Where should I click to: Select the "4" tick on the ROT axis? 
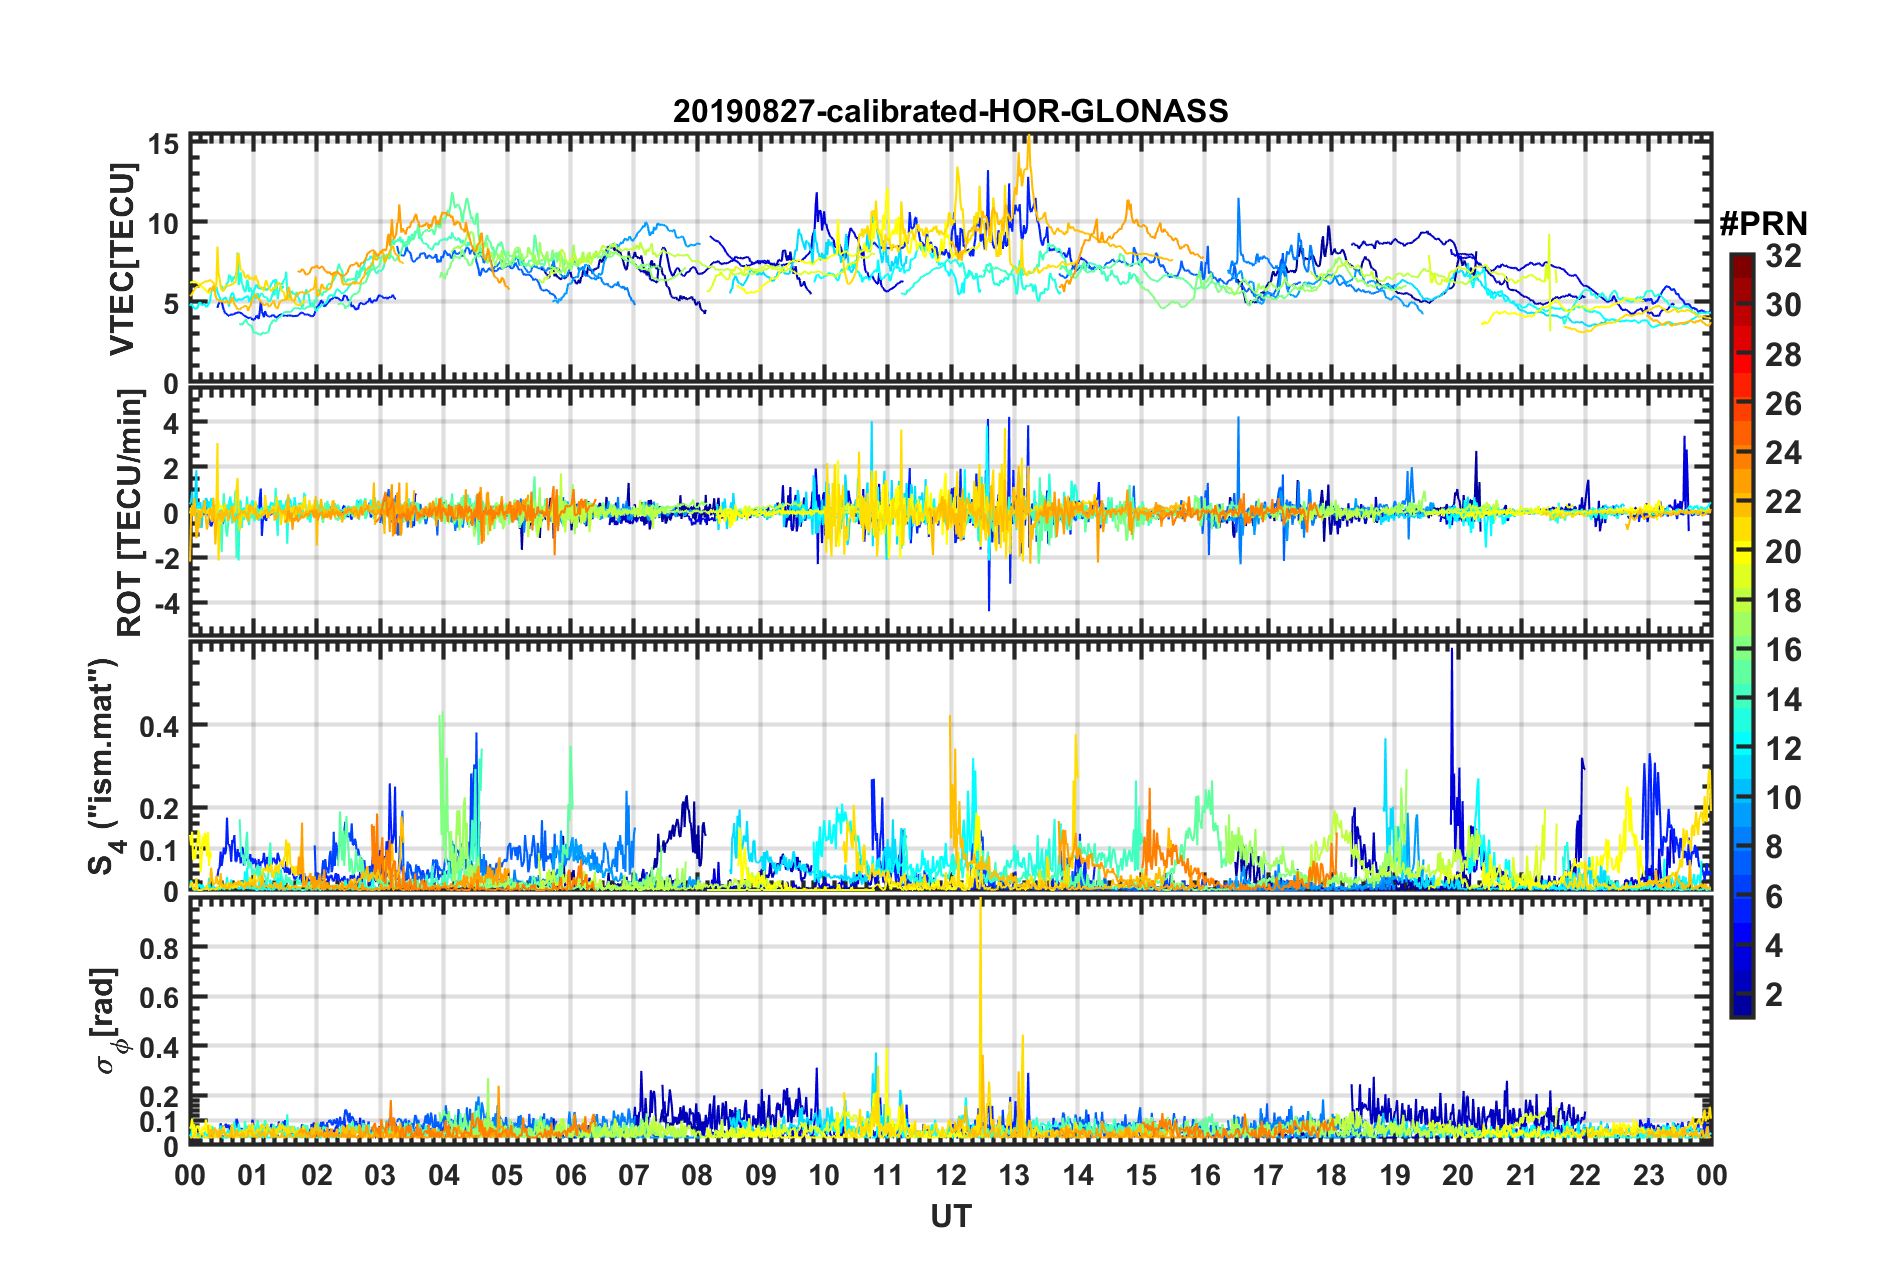click(x=171, y=424)
